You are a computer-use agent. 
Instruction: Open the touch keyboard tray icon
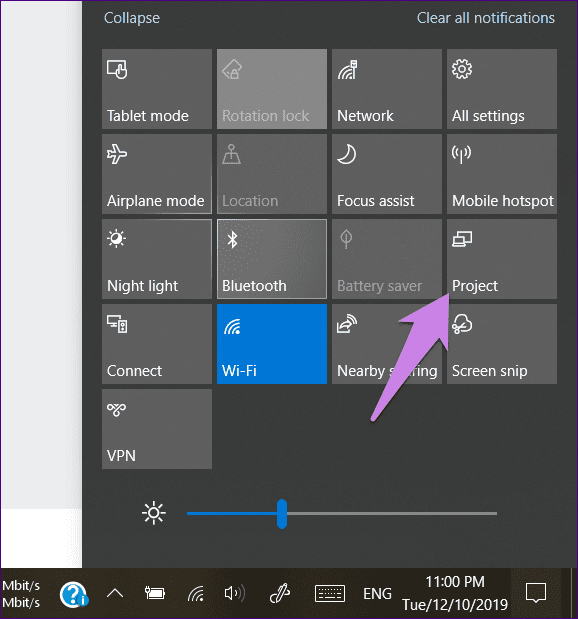click(330, 593)
